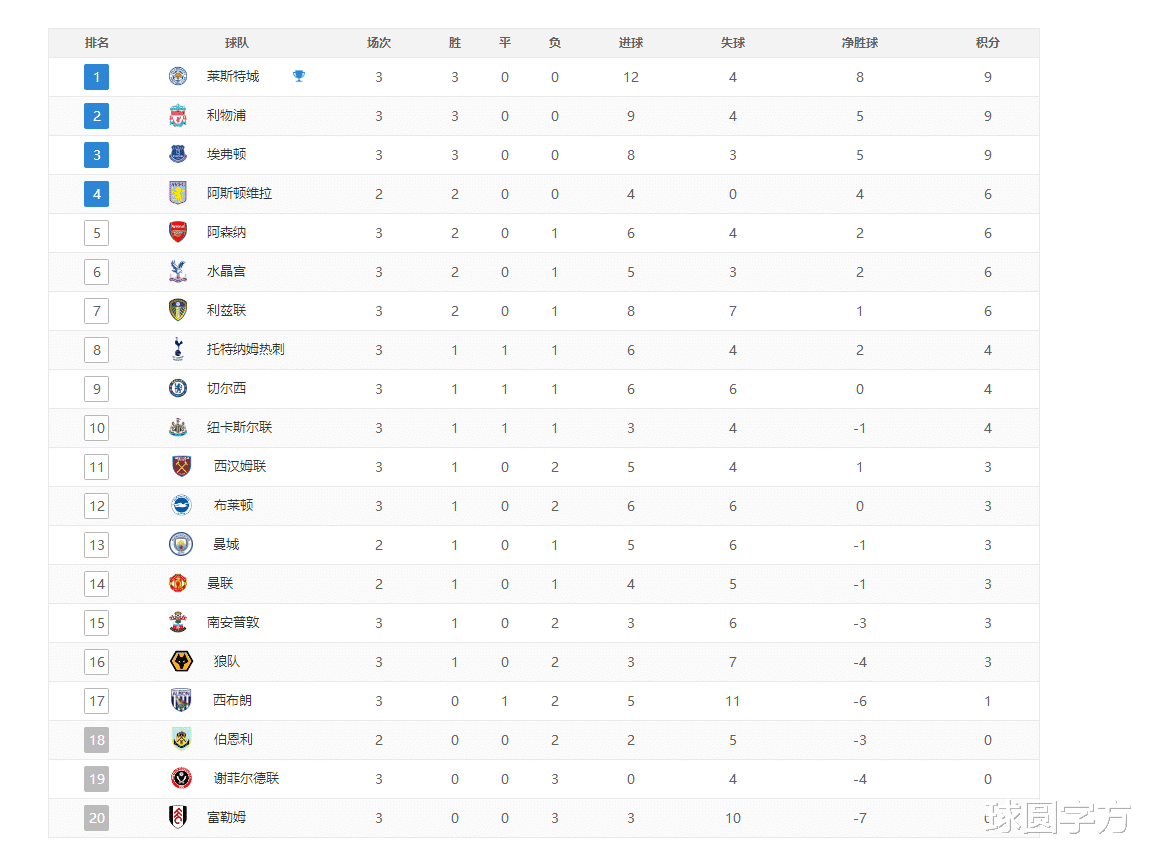Click the Chelsea club crest
The height and width of the screenshot is (859, 1151).
click(x=178, y=389)
